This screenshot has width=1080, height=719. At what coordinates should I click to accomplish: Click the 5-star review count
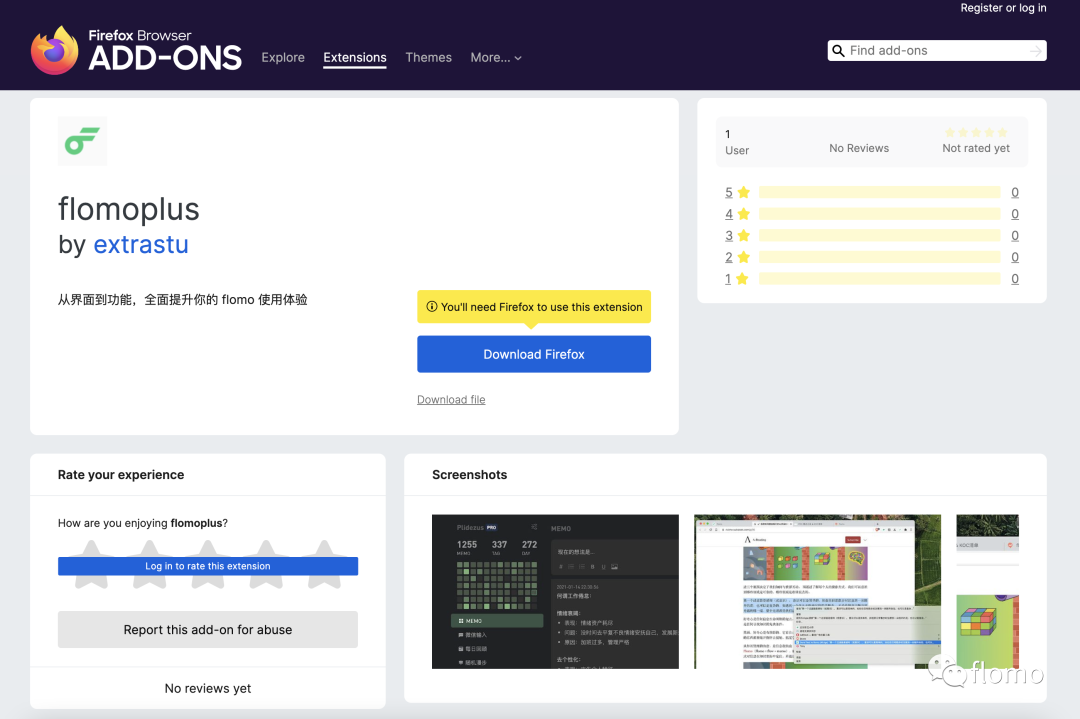coord(1015,192)
